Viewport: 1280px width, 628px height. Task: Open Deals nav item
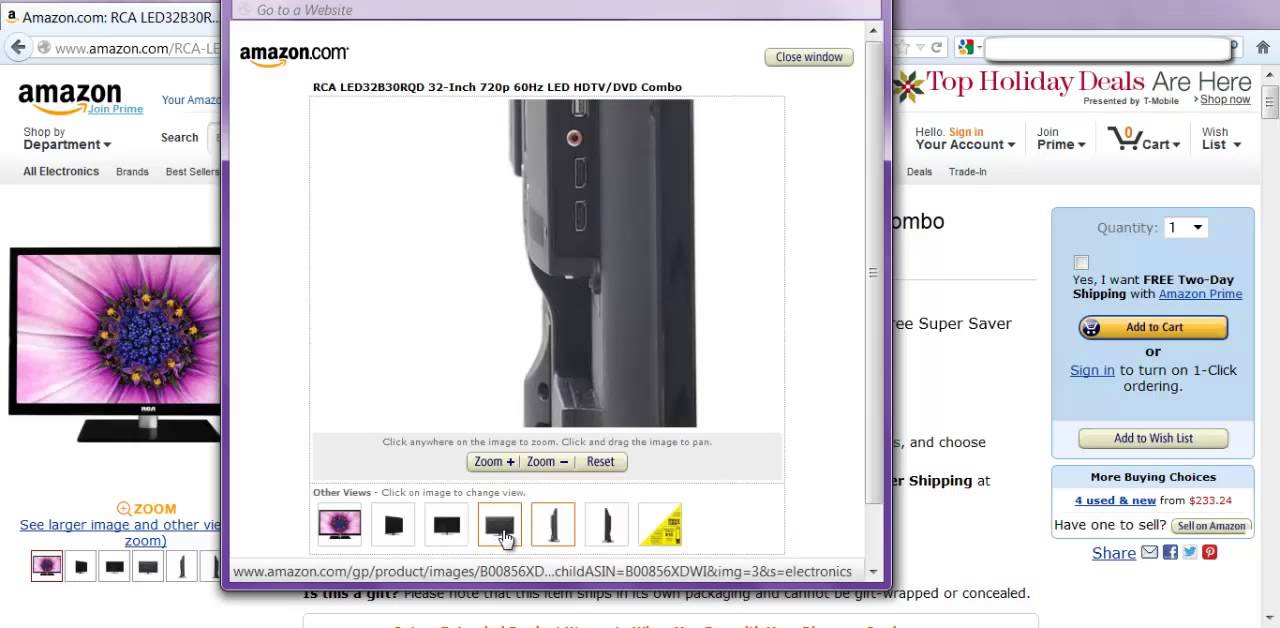click(x=919, y=172)
